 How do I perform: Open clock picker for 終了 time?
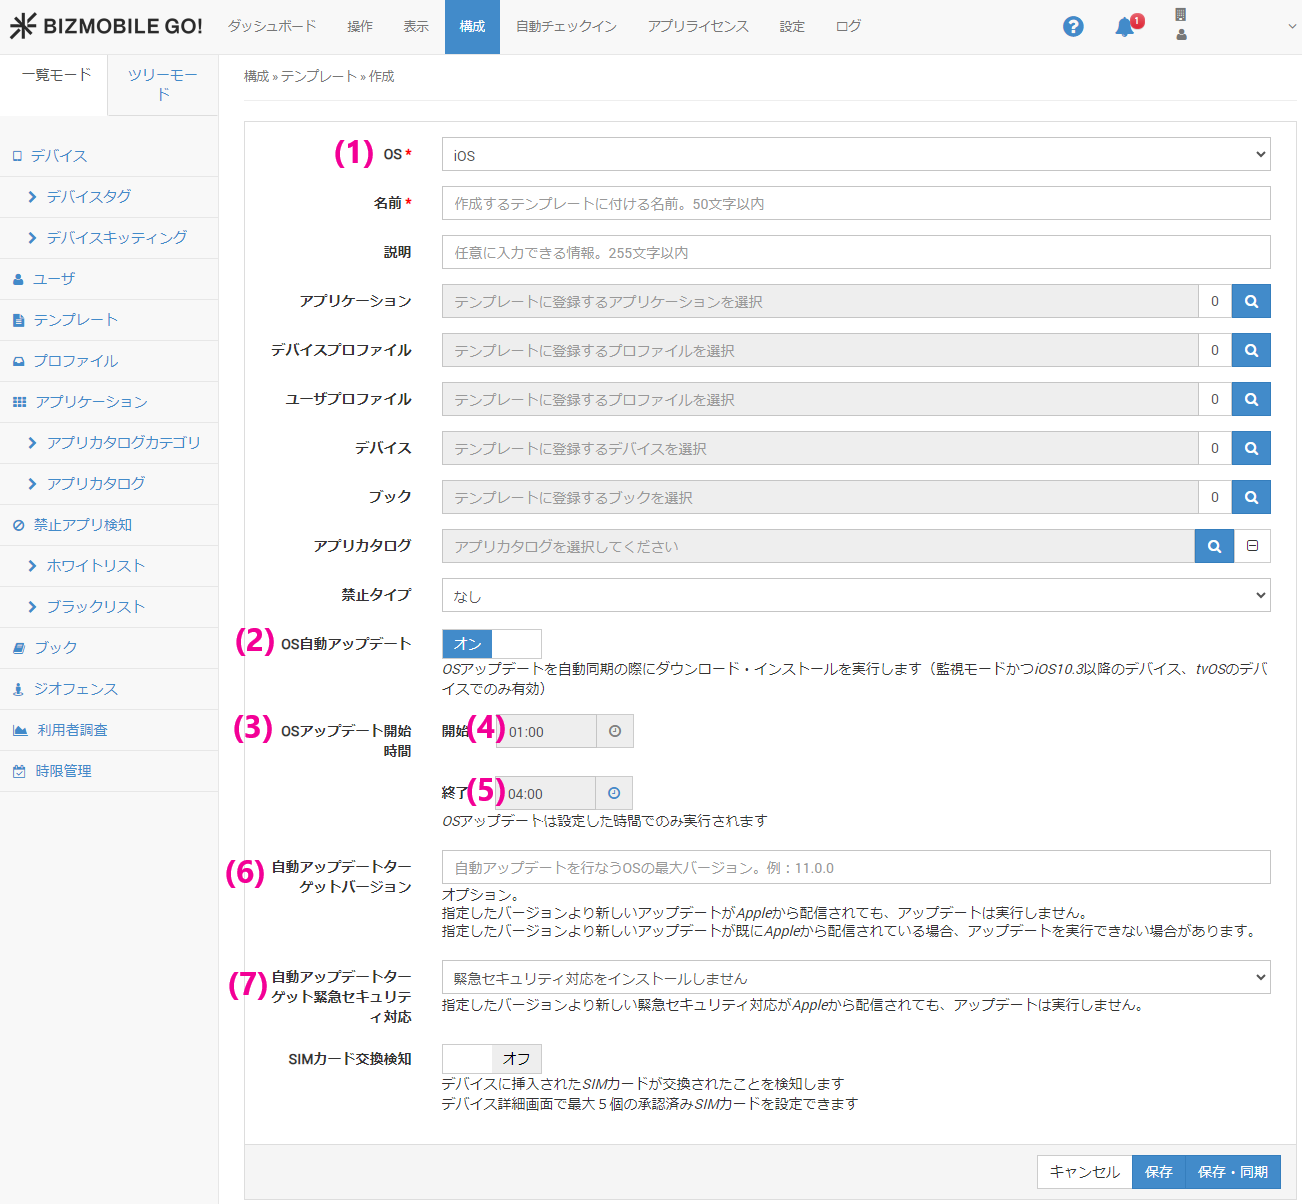click(614, 793)
